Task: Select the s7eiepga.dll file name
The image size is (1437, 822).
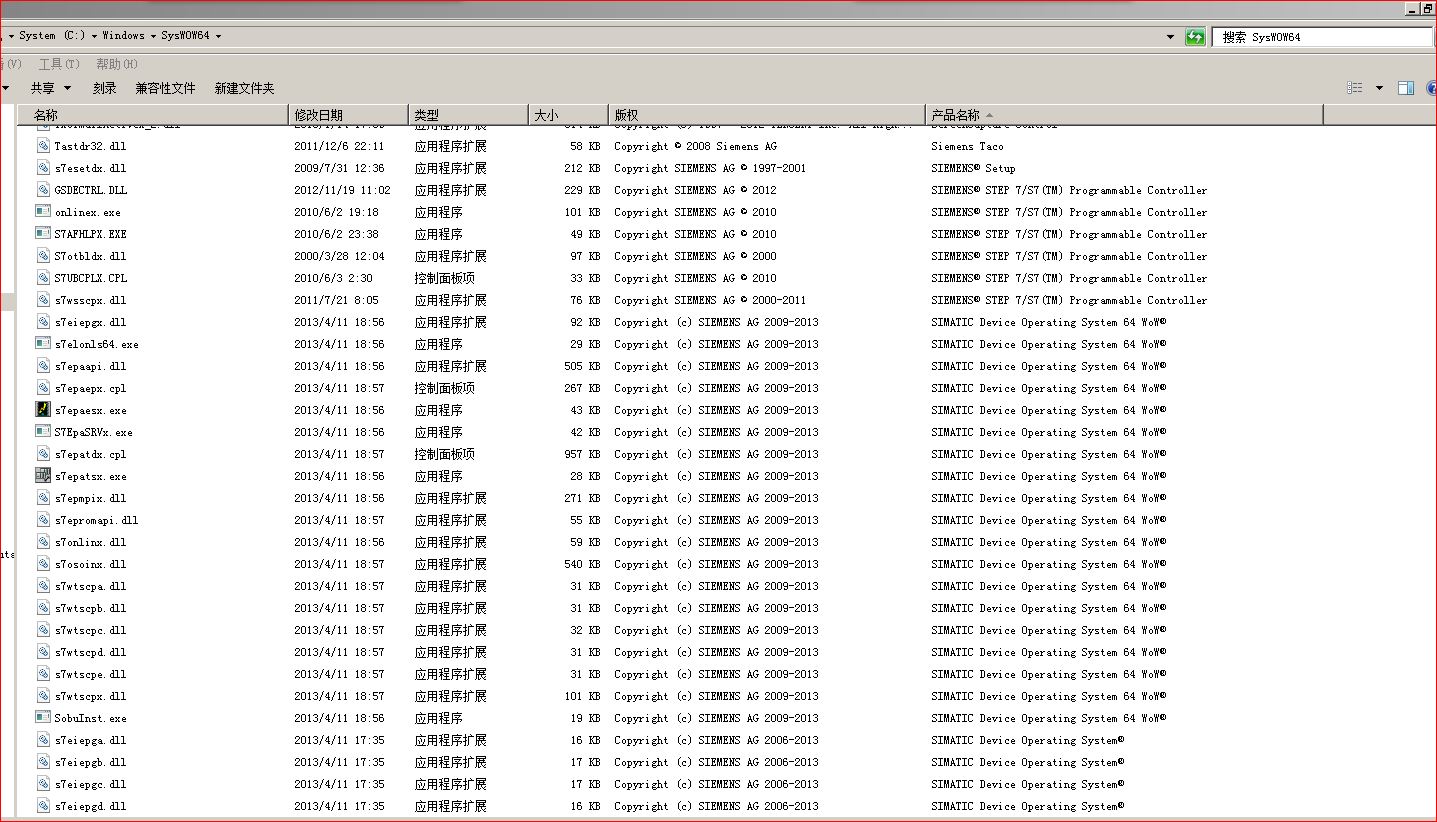Action: point(91,740)
